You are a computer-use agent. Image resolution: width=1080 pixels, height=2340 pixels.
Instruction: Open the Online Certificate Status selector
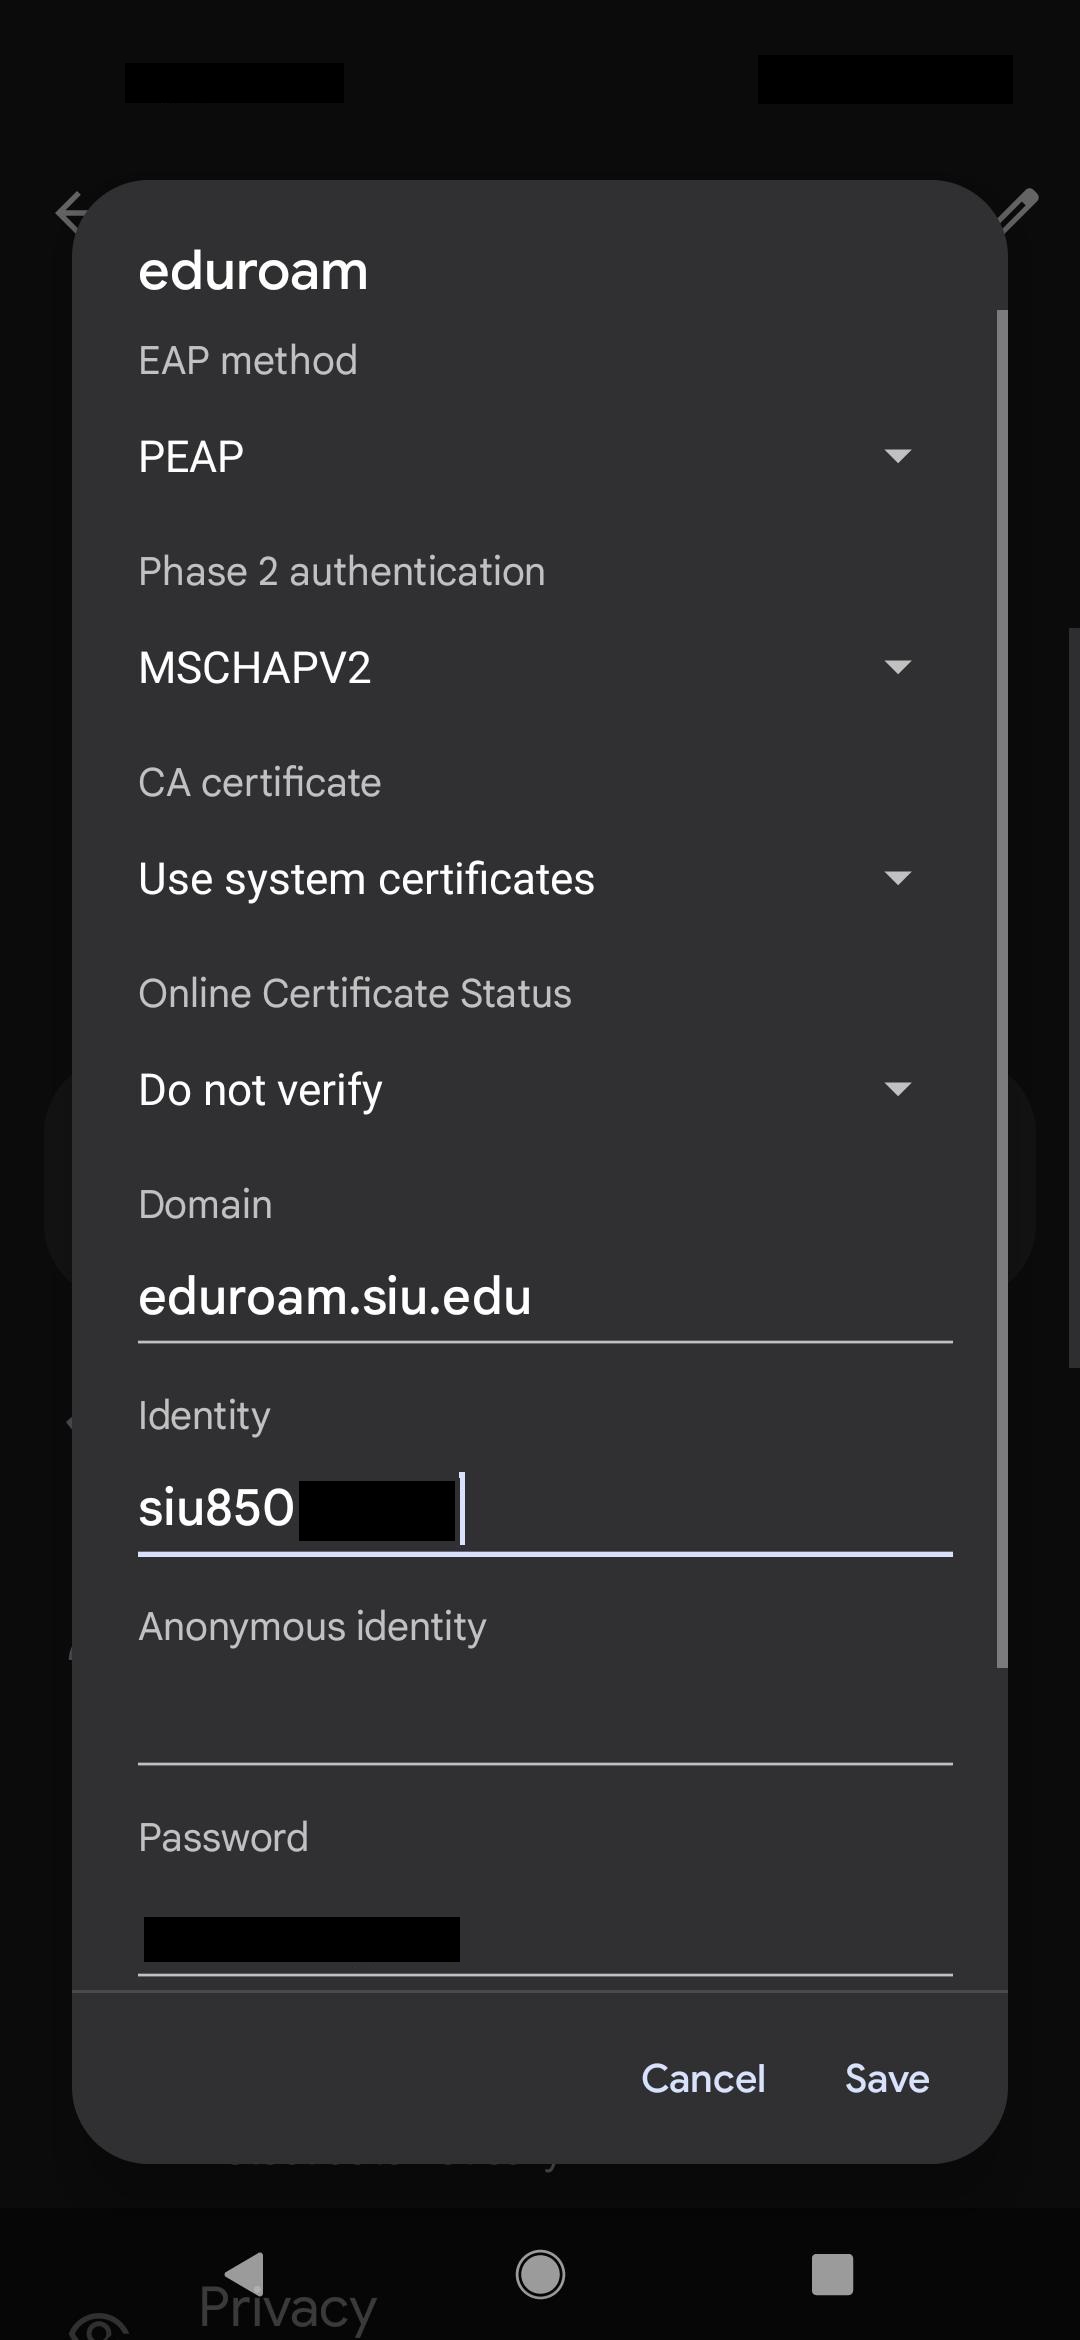click(x=540, y=1089)
